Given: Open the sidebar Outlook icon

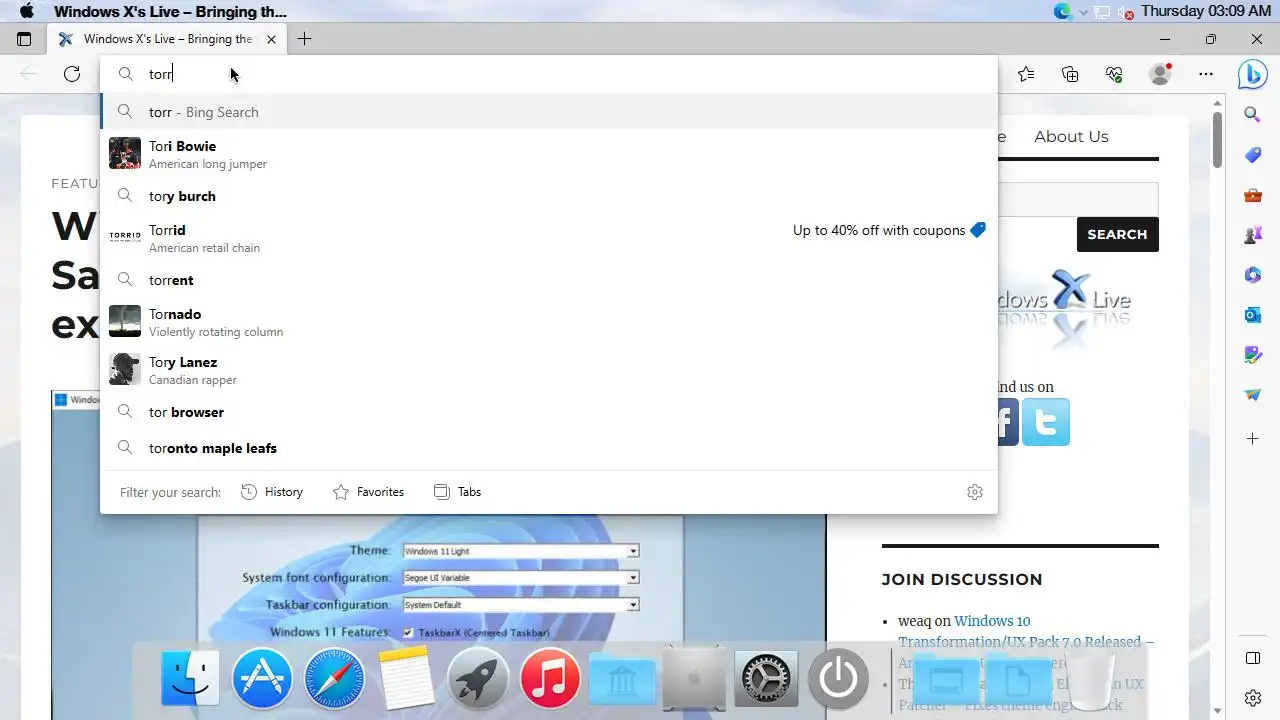Looking at the screenshot, I should (1252, 315).
